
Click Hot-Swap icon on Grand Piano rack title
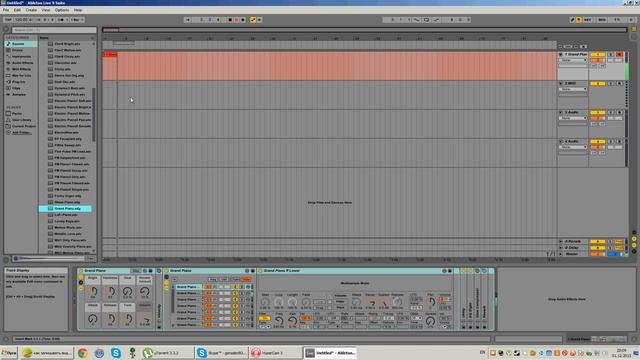(144, 271)
